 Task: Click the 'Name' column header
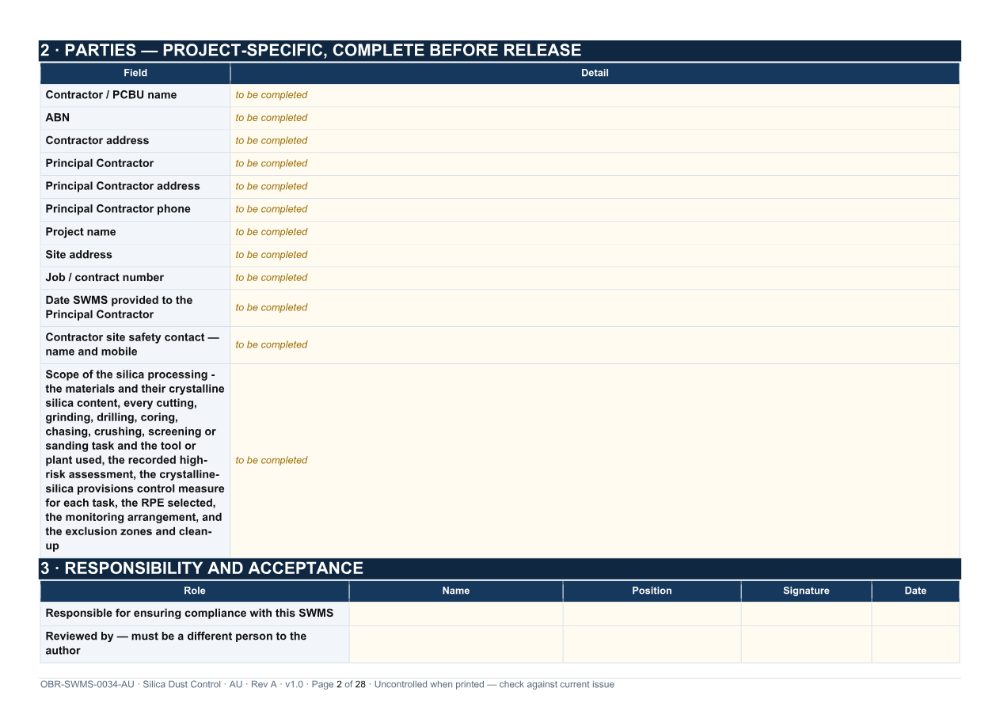pyautogui.click(x=456, y=591)
